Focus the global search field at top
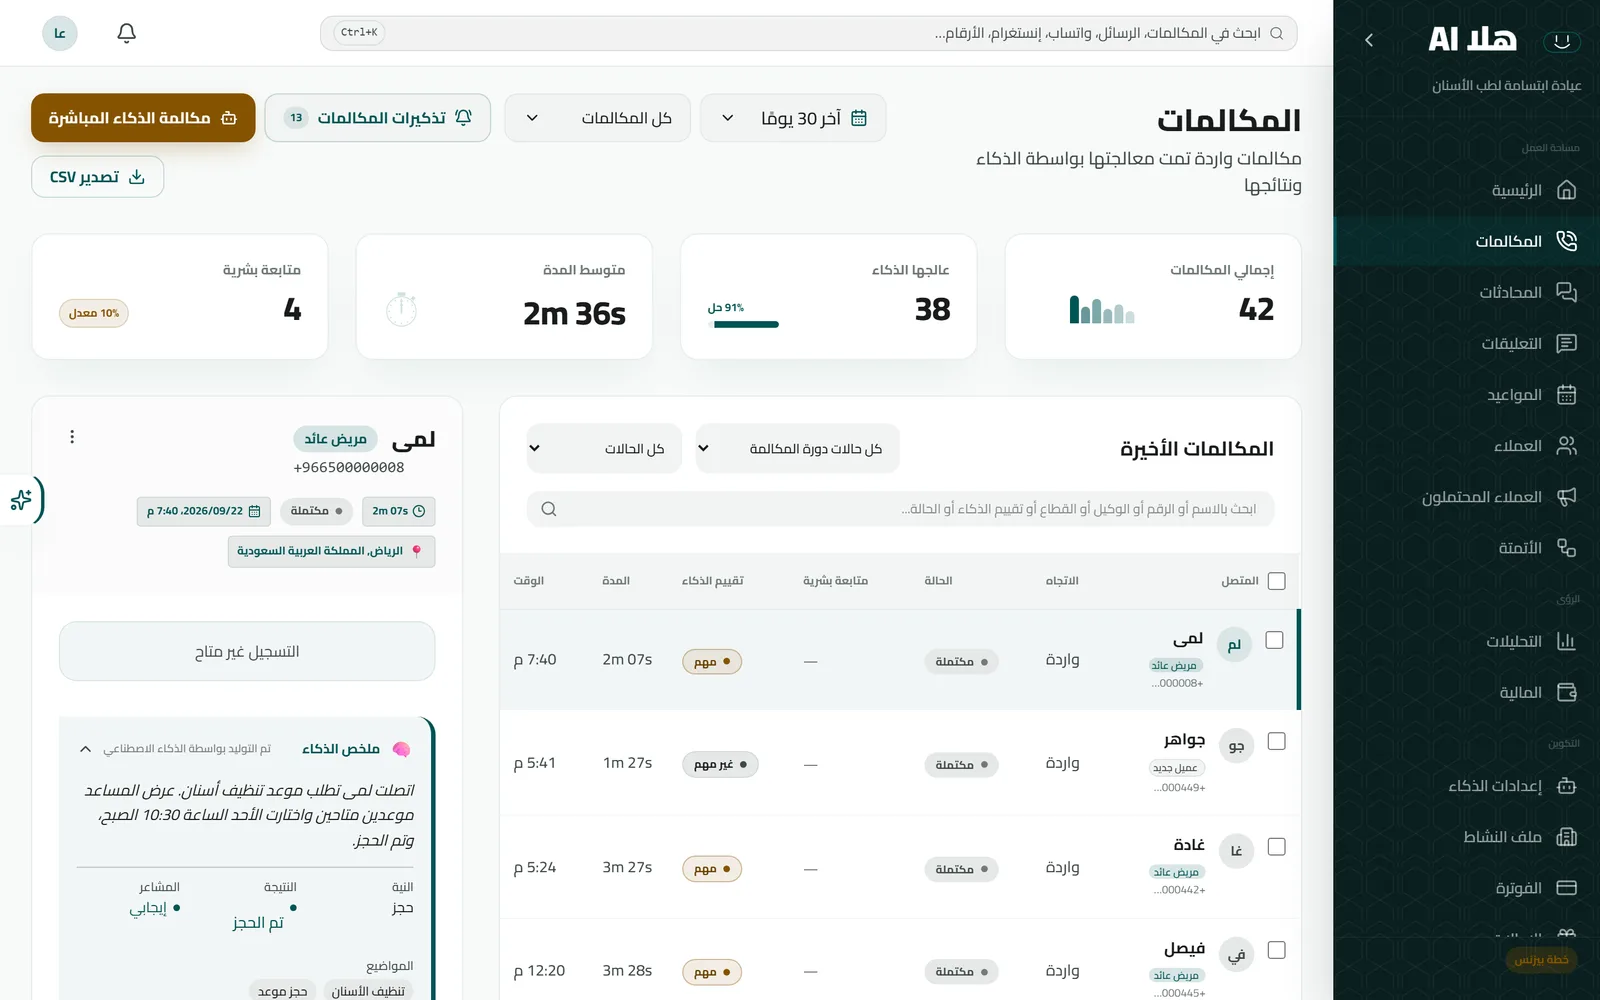The width and height of the screenshot is (1600, 1000). [809, 33]
